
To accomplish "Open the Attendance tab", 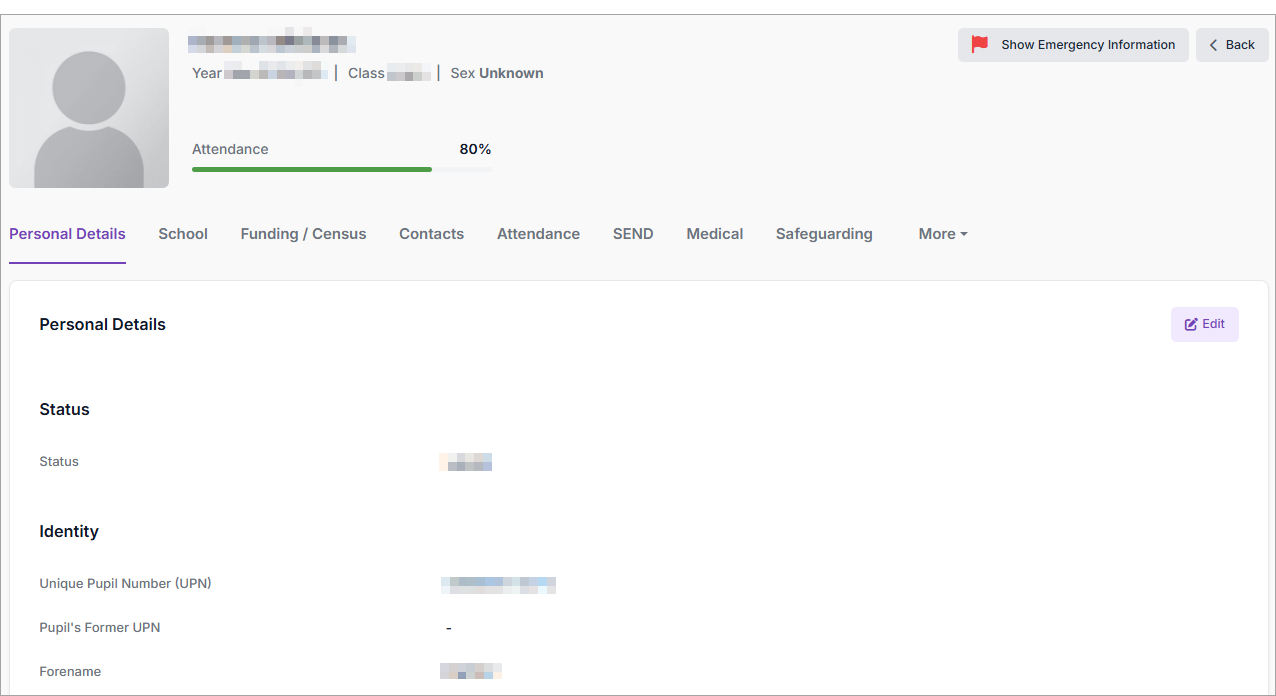I will coord(538,234).
